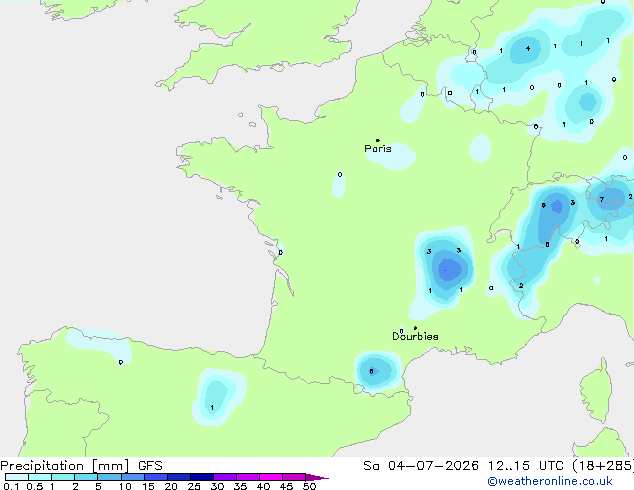Click the value 7 over the Alps

(x=602, y=199)
